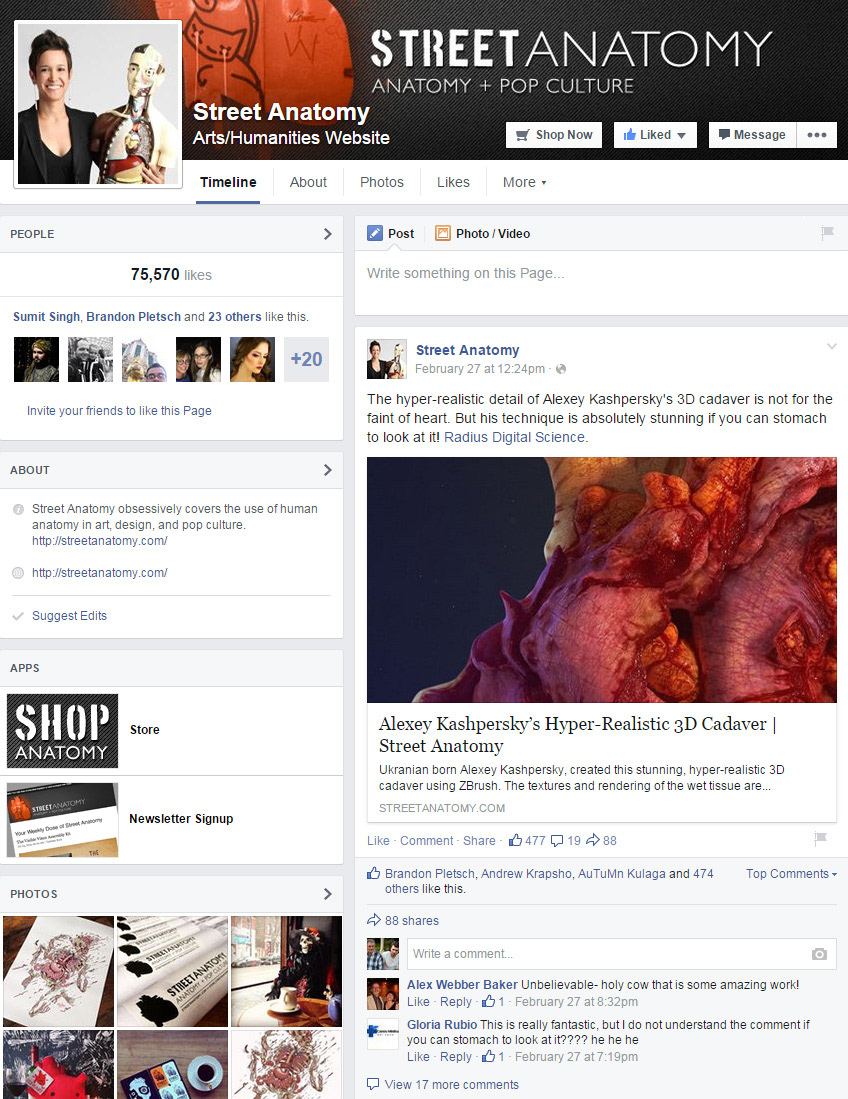Click the share-arrow 88 count
Viewport: 848px width, 1099px height.
601,841
